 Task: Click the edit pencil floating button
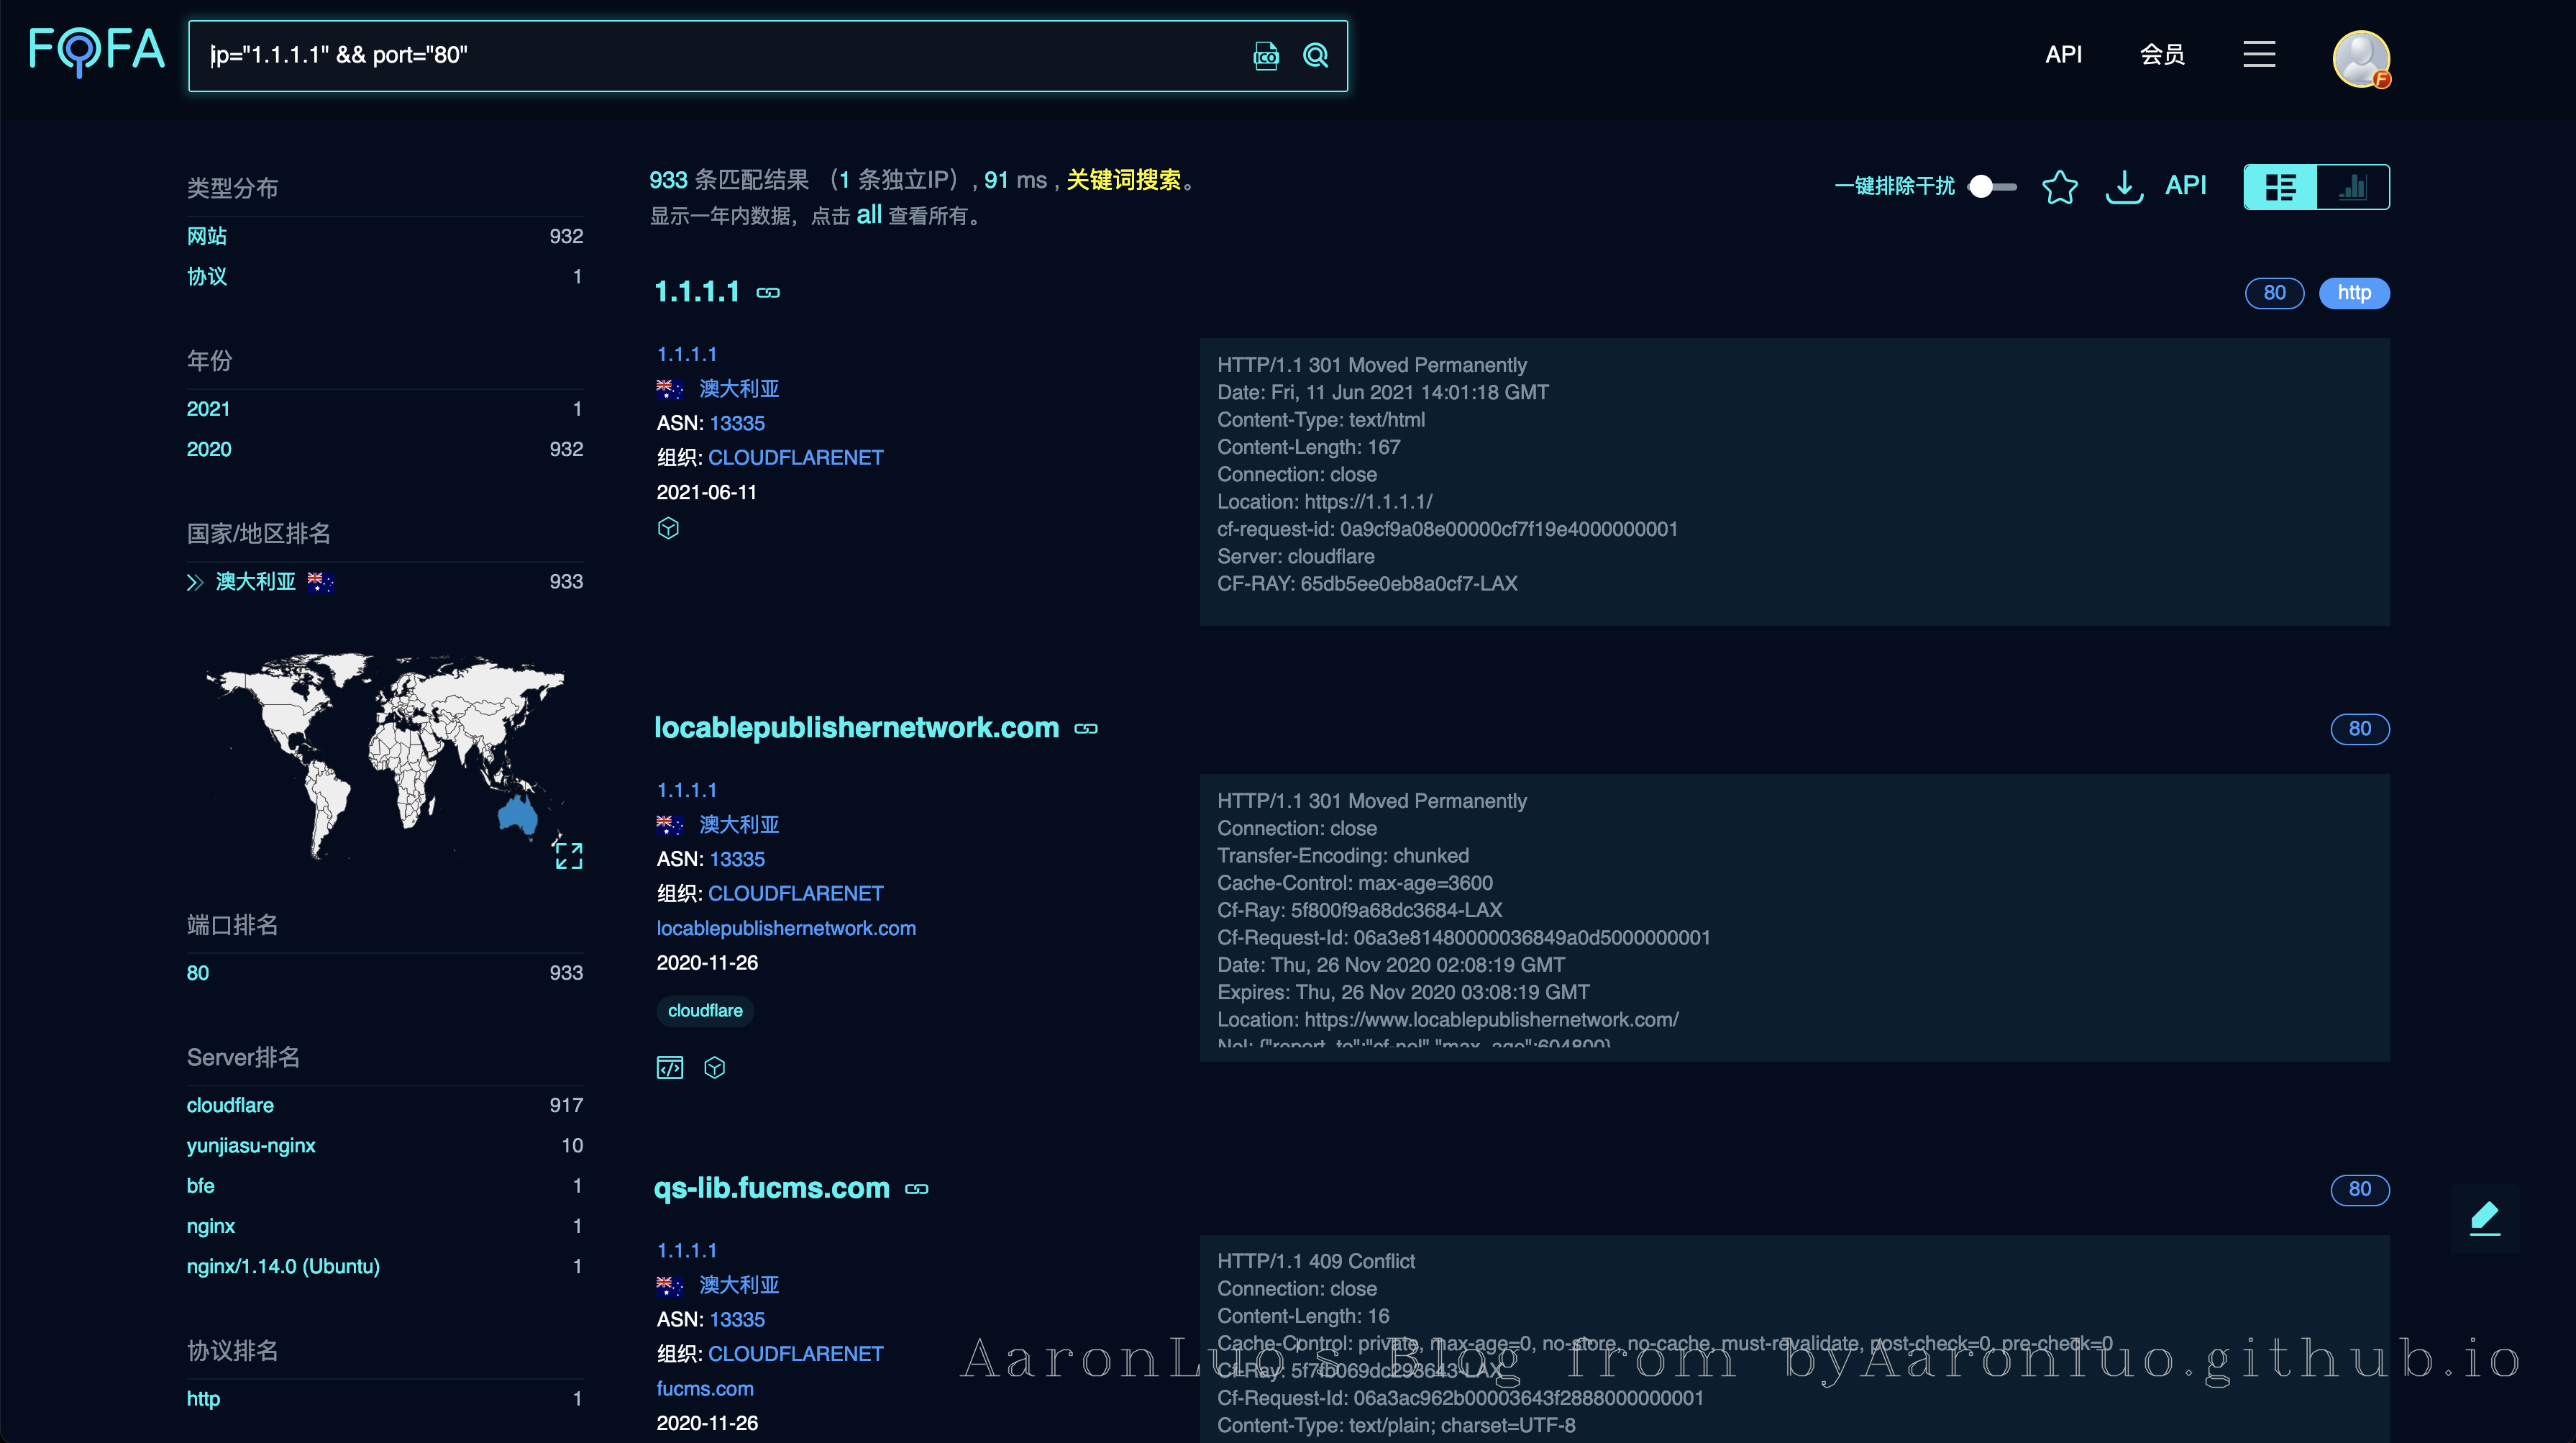pos(2485,1217)
